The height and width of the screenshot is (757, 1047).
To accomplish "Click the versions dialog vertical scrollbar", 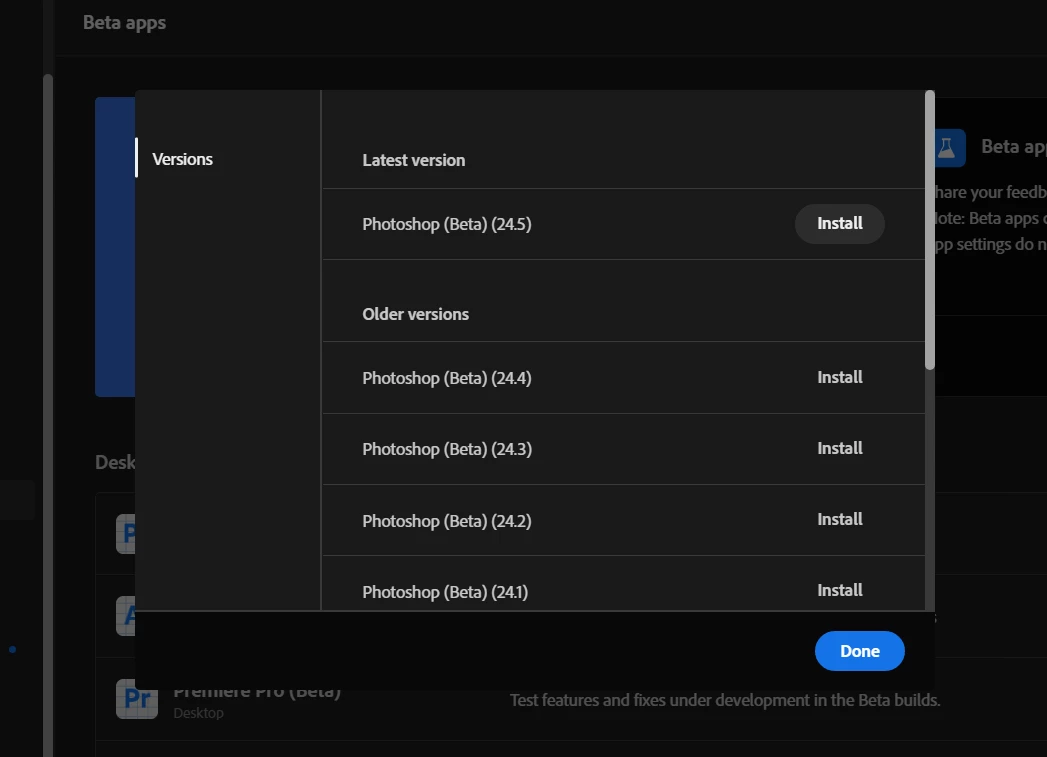I will coord(929,230).
